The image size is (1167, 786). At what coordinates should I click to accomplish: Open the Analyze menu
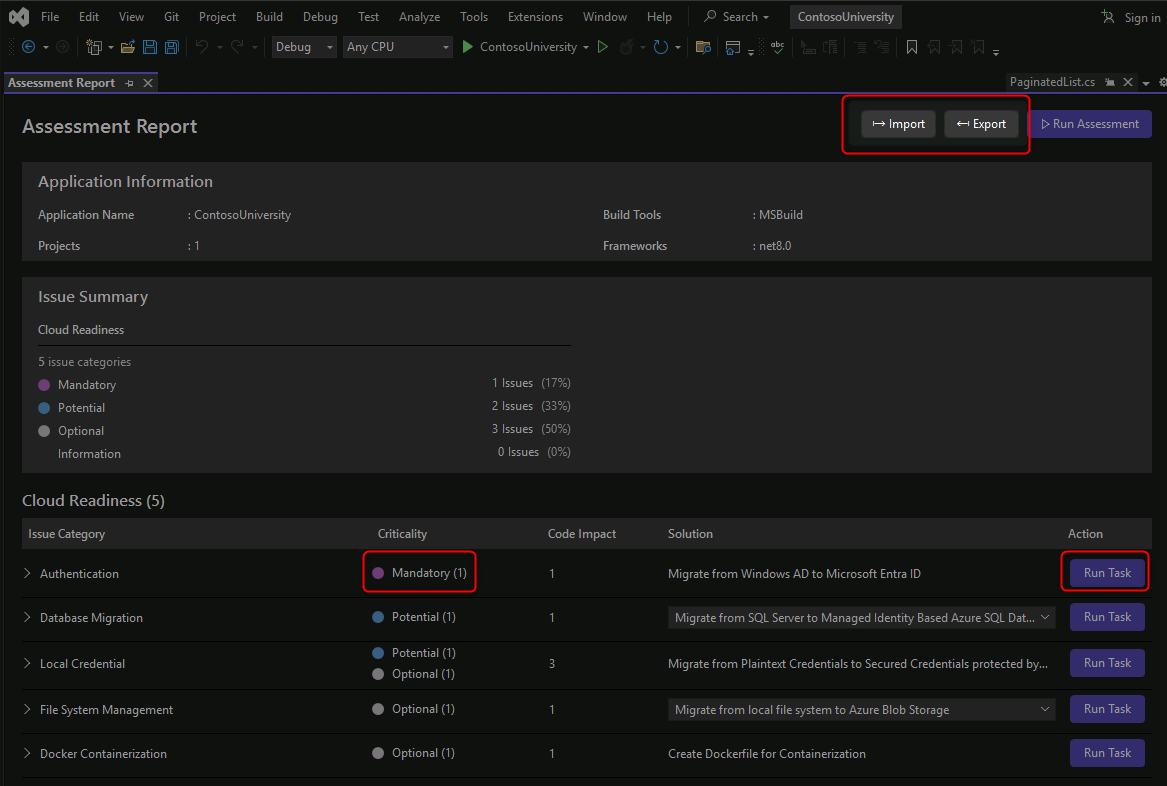(x=419, y=16)
